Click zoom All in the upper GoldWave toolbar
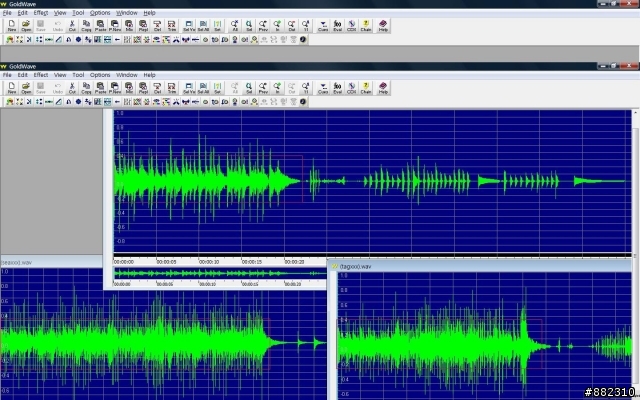This screenshot has height=400, width=640. point(235,25)
